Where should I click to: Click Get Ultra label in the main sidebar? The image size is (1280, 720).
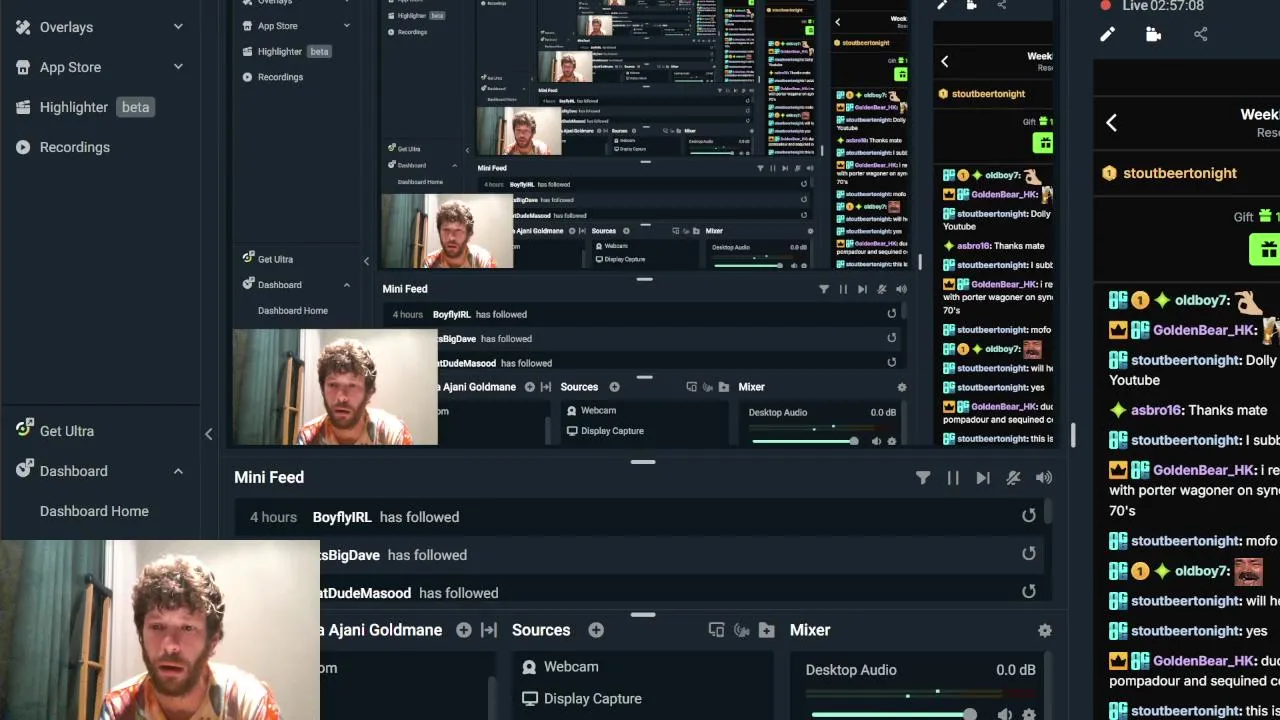coord(67,431)
